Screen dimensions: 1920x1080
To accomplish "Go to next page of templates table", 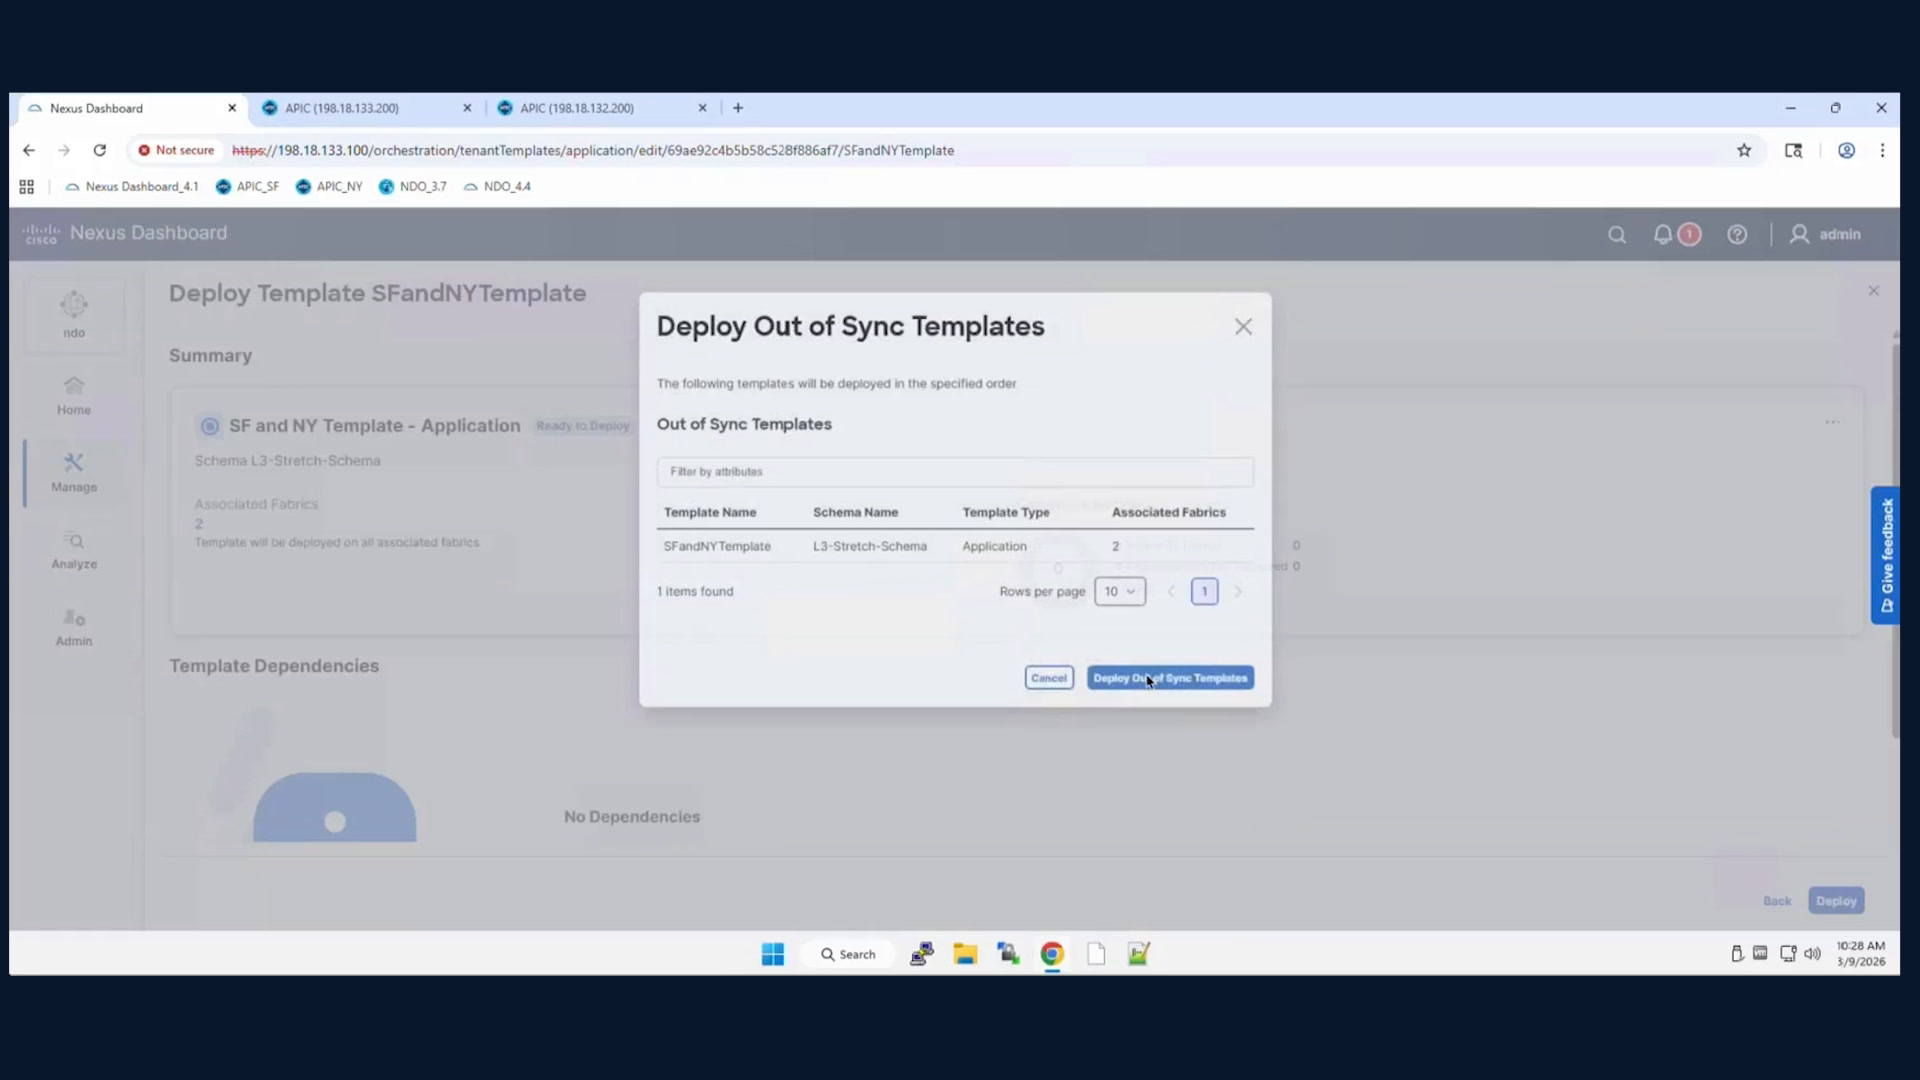I will click(x=1238, y=591).
